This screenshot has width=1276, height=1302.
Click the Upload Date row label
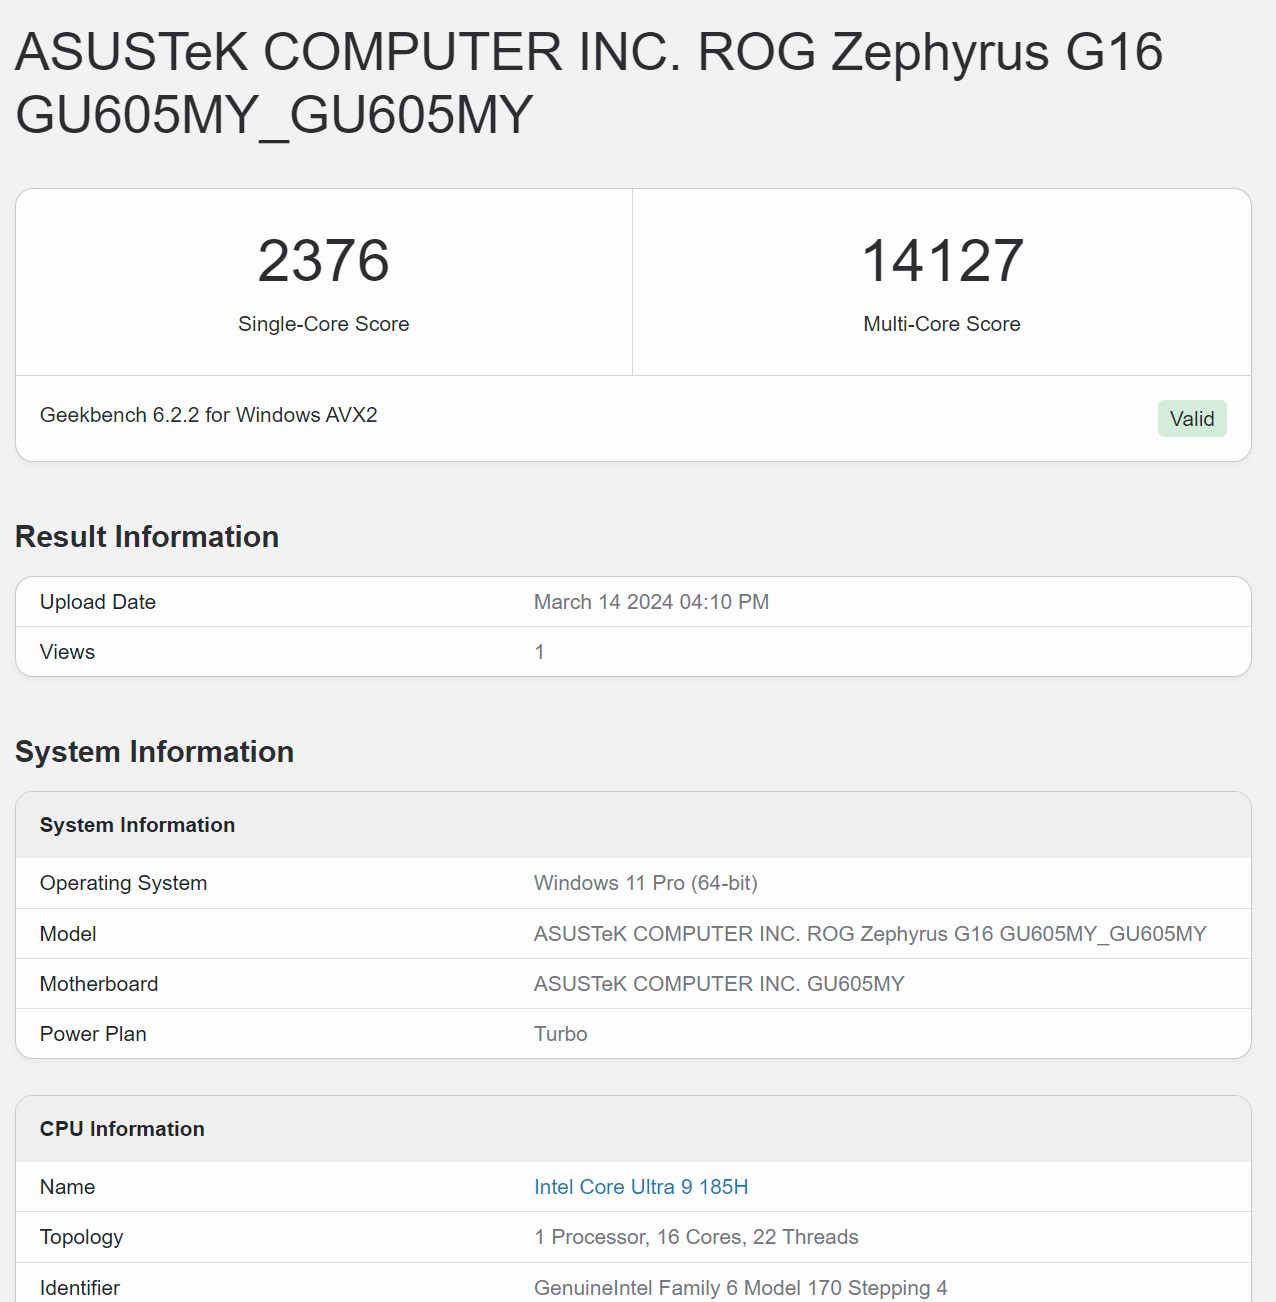click(x=98, y=602)
